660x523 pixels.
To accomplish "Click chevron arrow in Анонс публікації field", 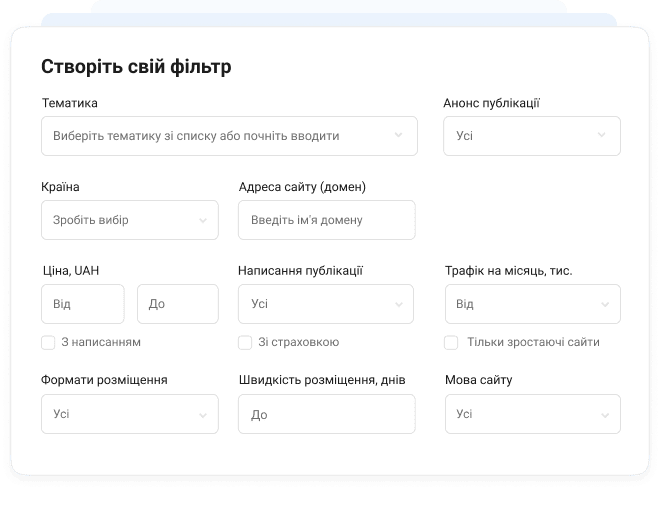I will coord(602,135).
